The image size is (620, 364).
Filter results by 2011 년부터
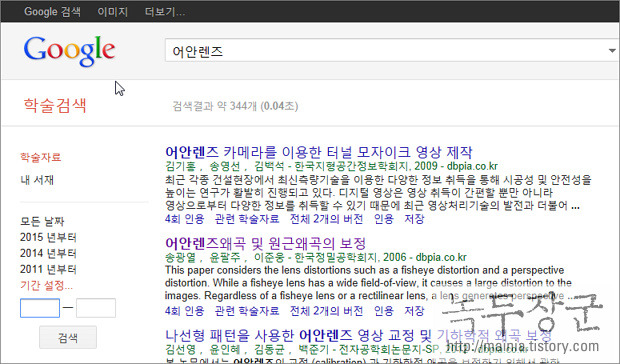pyautogui.click(x=48, y=270)
